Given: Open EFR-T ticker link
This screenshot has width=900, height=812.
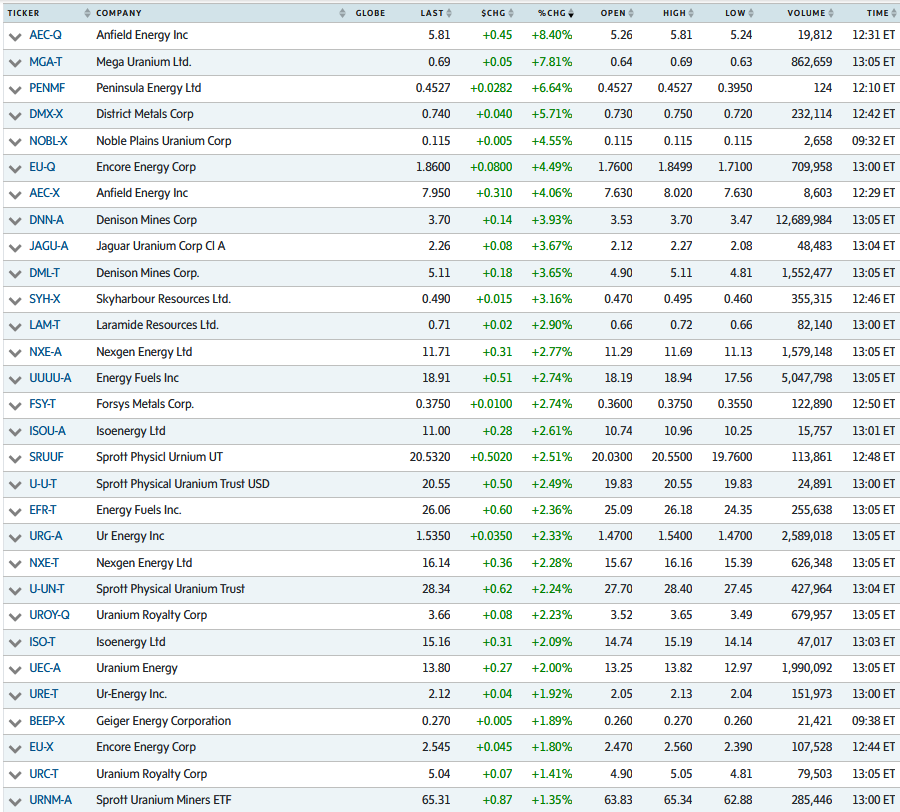Looking at the screenshot, I should pyautogui.click(x=43, y=510).
